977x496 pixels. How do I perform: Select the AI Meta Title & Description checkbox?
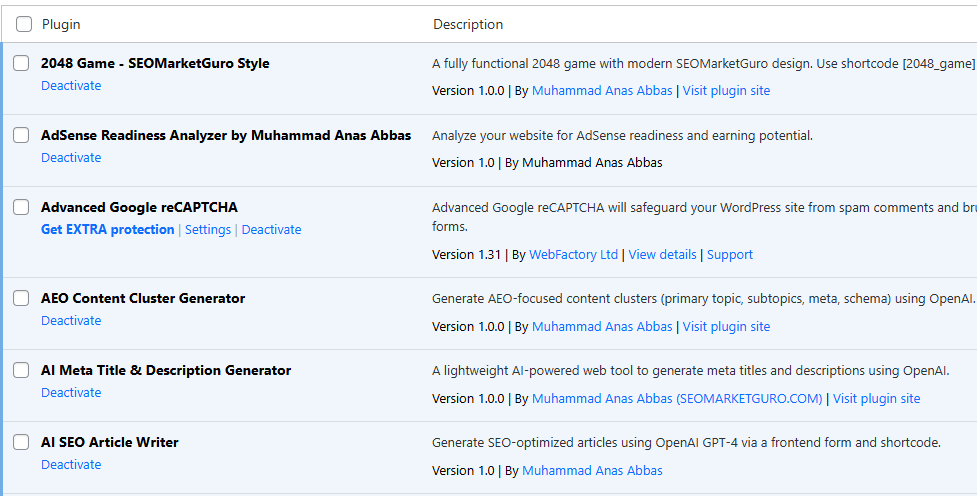[21, 371]
